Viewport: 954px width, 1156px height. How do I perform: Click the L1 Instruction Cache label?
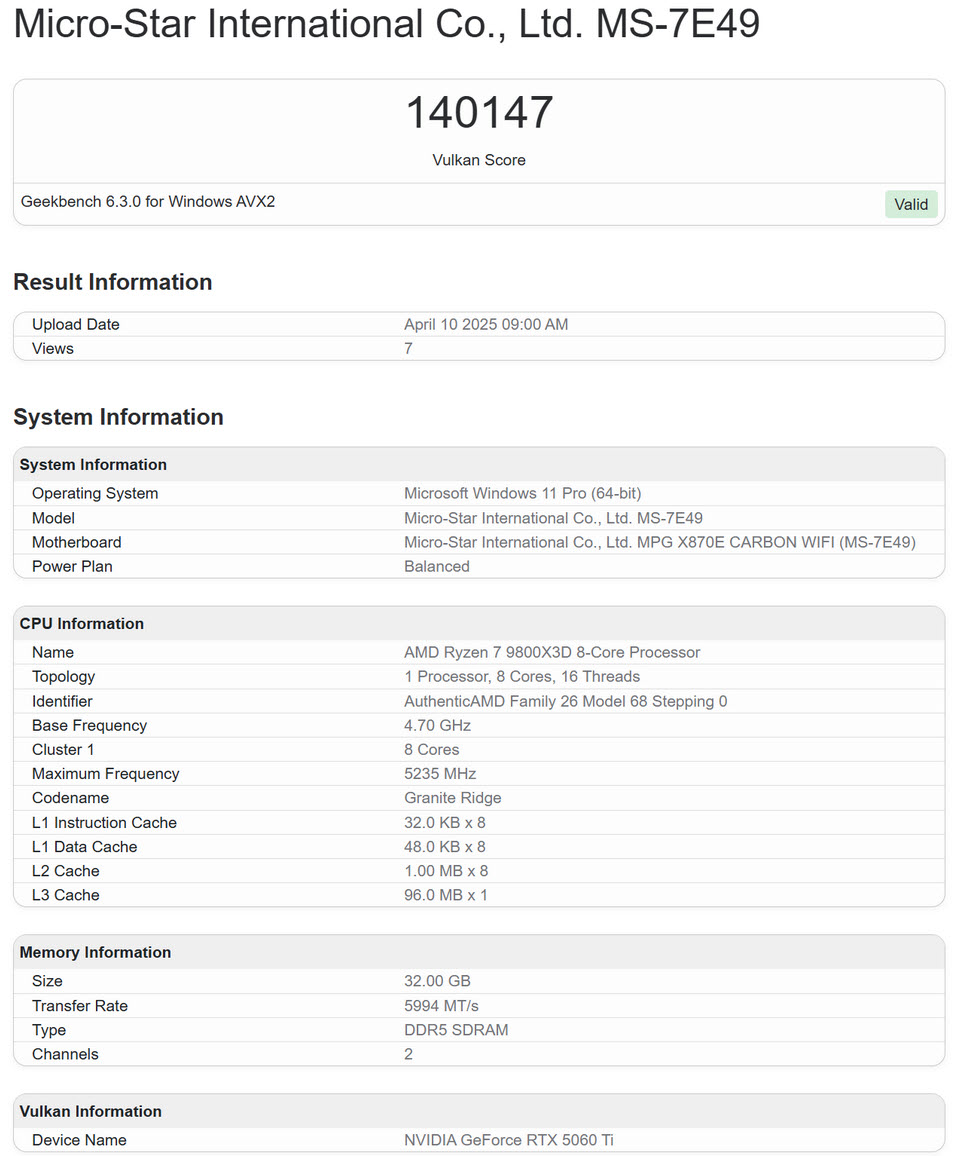[x=105, y=823]
